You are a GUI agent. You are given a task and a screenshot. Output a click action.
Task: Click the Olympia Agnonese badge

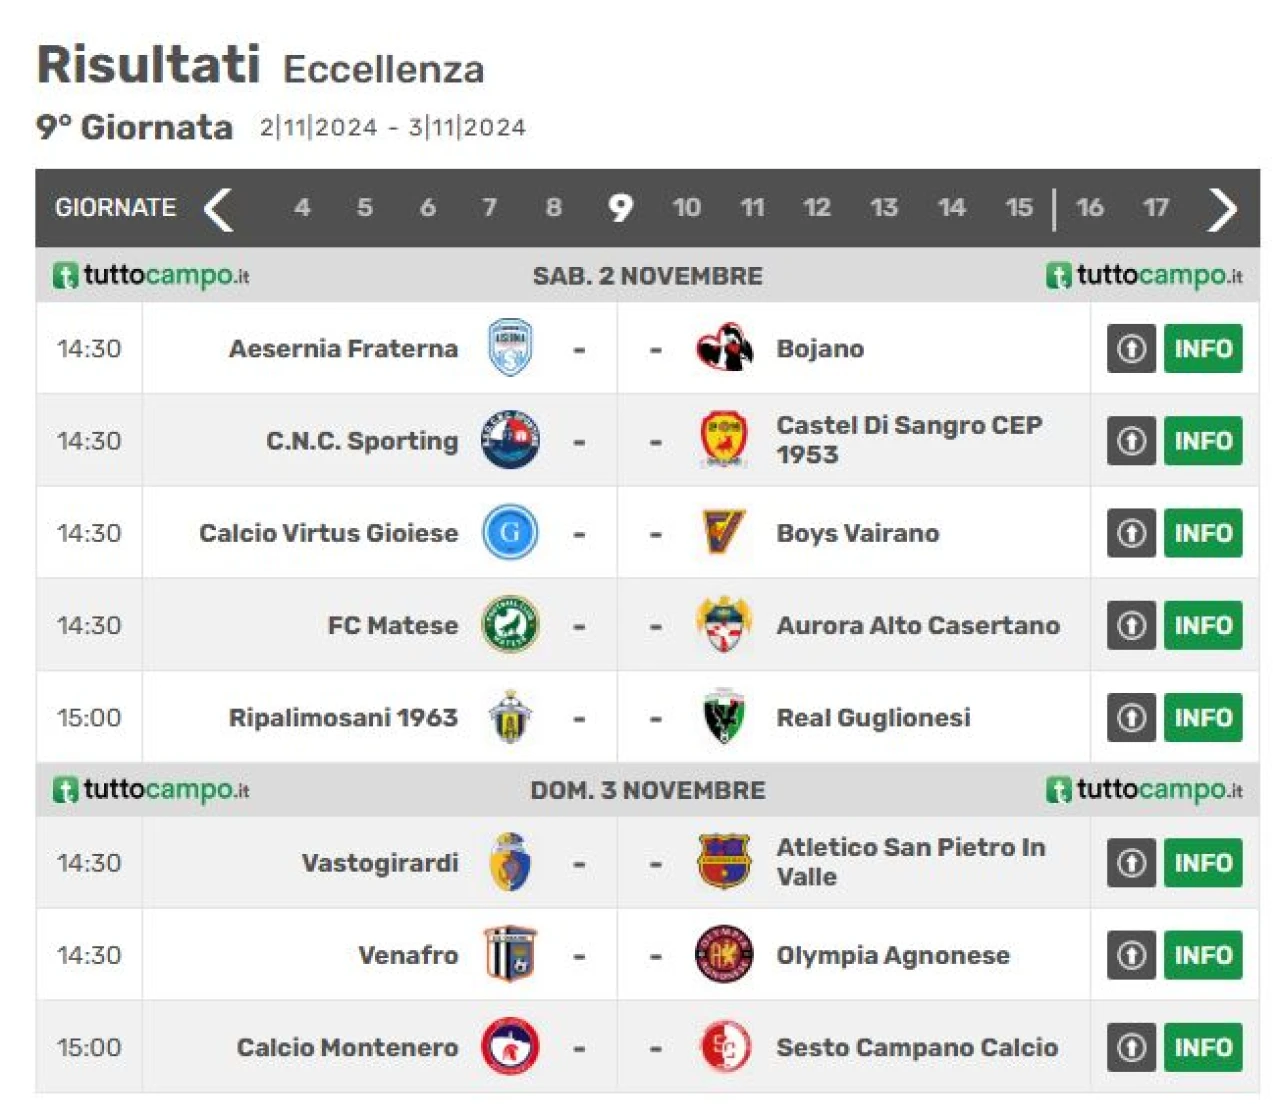(x=724, y=954)
